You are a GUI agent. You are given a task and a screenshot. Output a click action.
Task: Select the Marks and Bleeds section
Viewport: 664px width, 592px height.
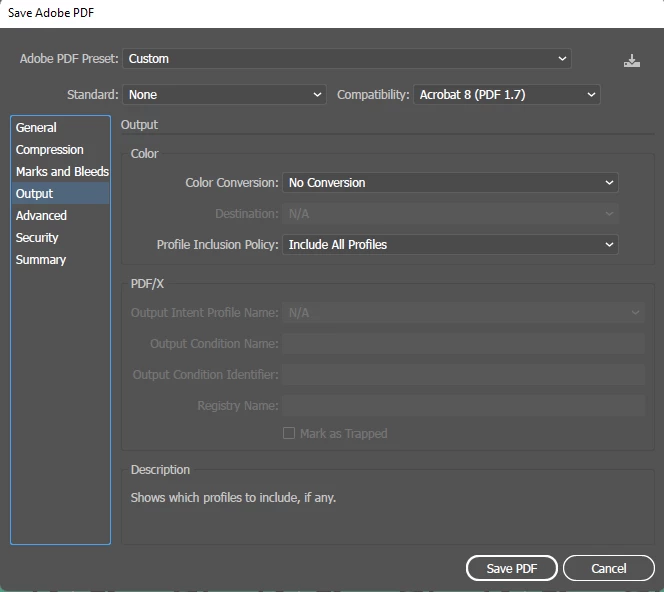point(60,172)
